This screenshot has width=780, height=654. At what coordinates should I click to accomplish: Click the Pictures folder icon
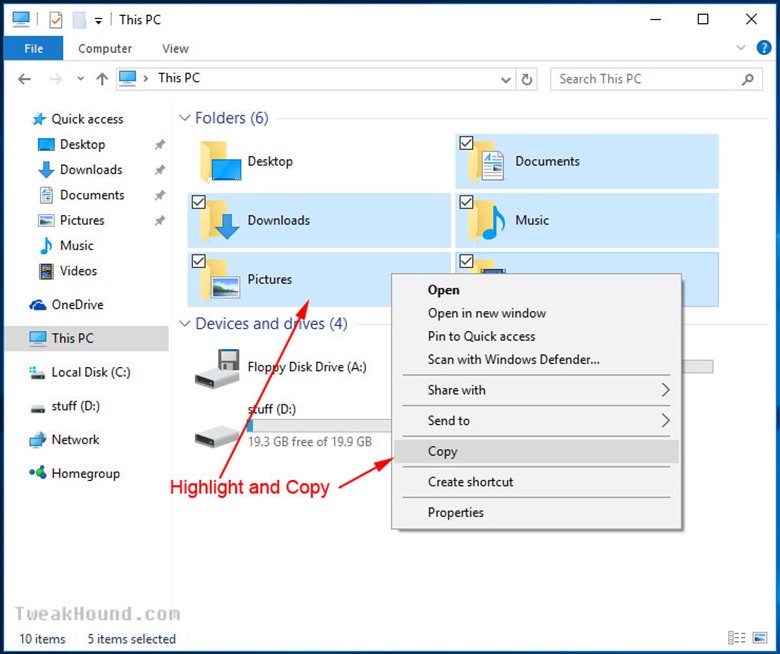220,280
